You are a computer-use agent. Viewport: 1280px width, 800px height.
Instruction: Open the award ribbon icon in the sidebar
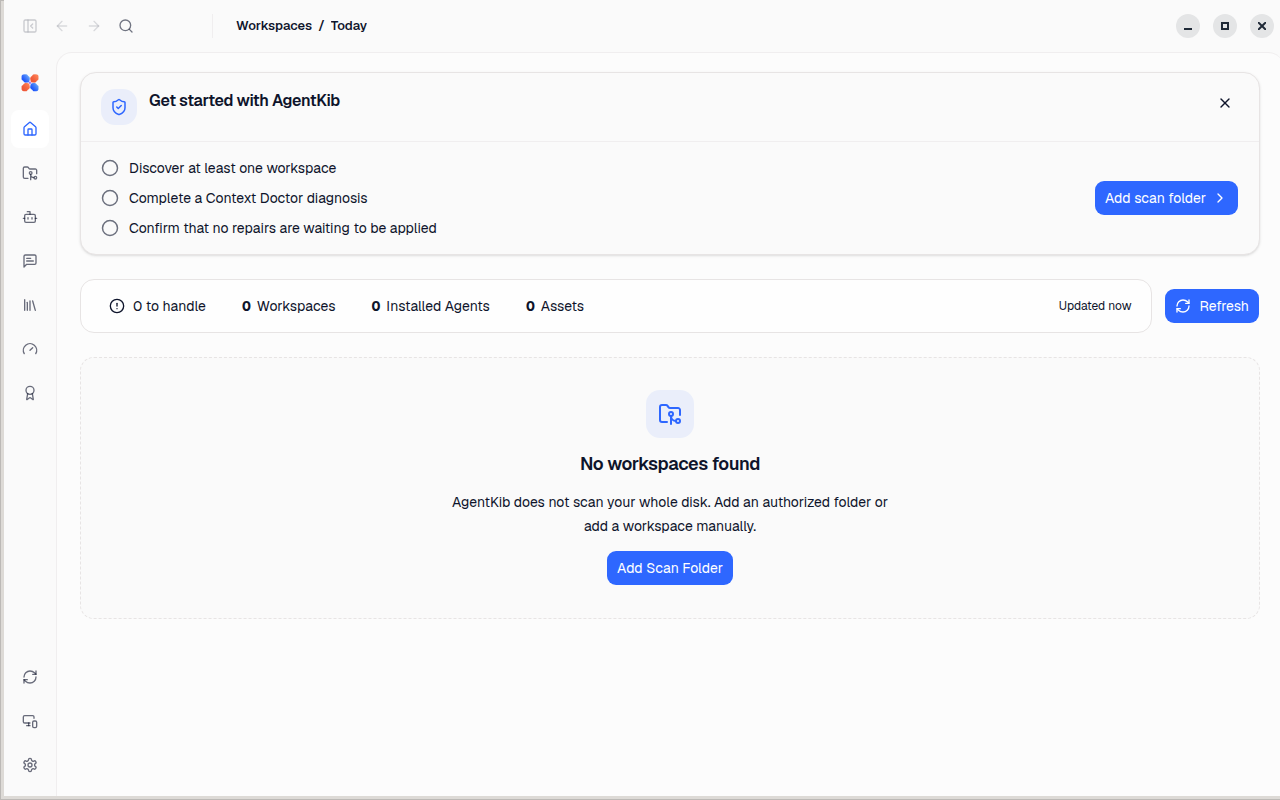tap(30, 393)
